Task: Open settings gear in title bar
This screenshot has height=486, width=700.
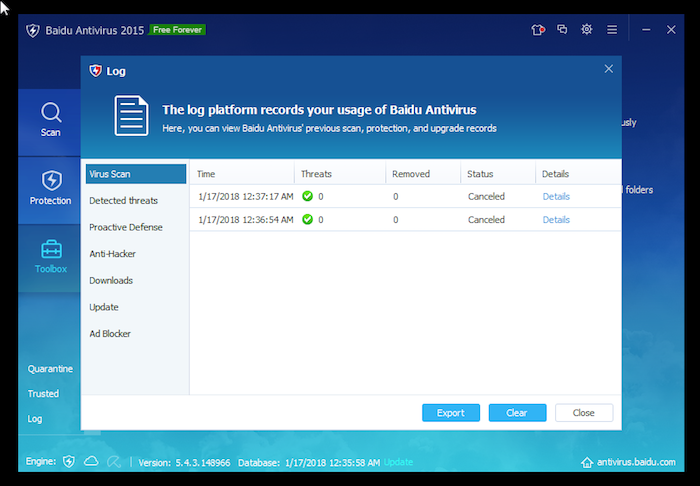Action: [587, 29]
